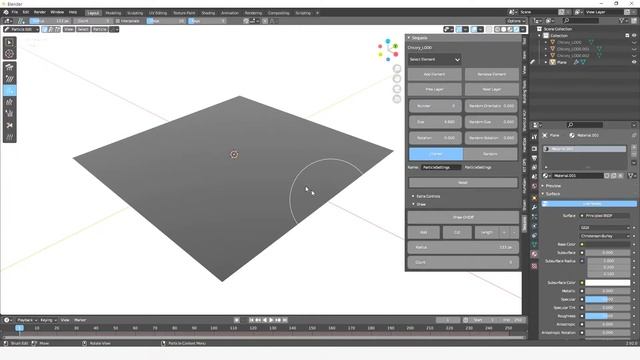Image resolution: width=640 pixels, height=360 pixels.
Task: Switch to the Modeling workspace tab
Action: pos(113,13)
